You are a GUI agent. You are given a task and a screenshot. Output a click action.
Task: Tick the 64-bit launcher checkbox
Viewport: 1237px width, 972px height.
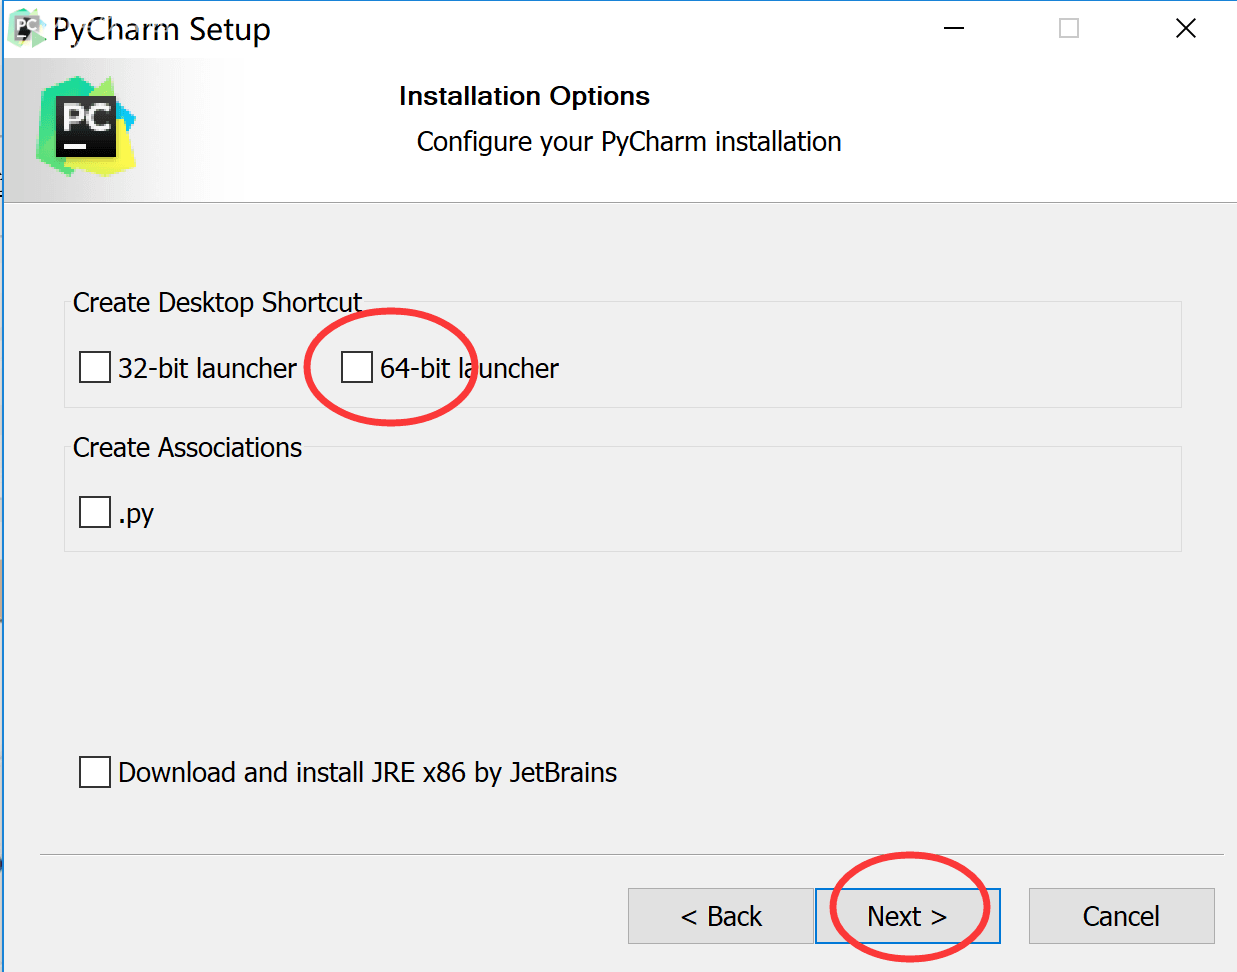(x=357, y=367)
